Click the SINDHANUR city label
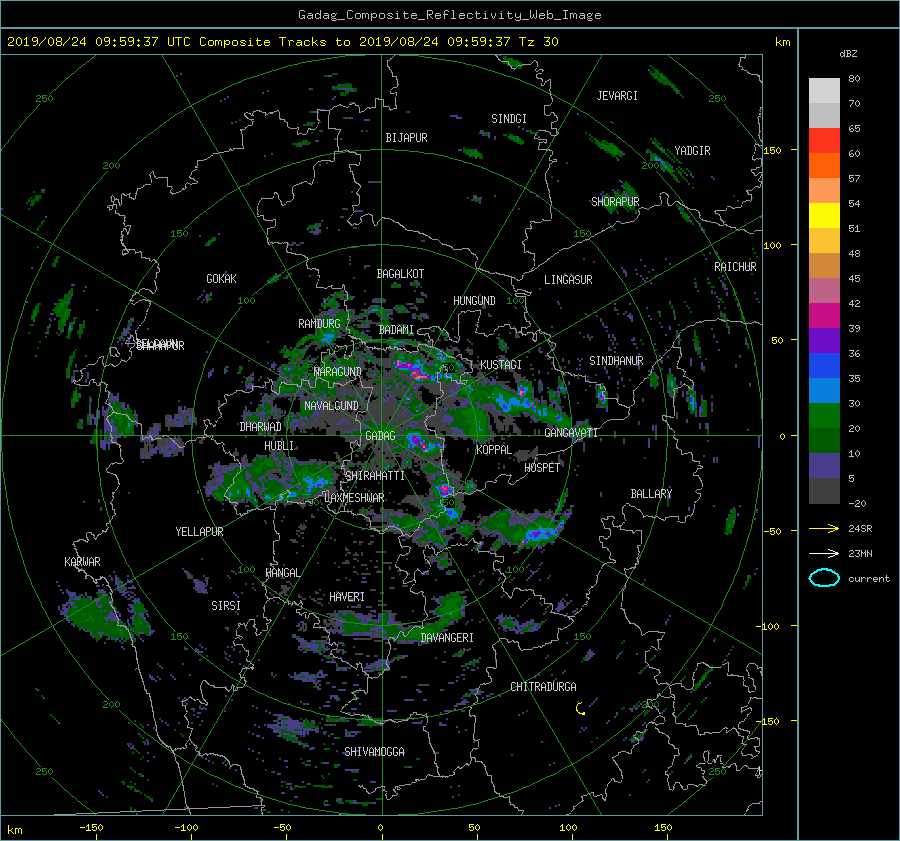Viewport: 900px width, 841px height. [x=616, y=361]
